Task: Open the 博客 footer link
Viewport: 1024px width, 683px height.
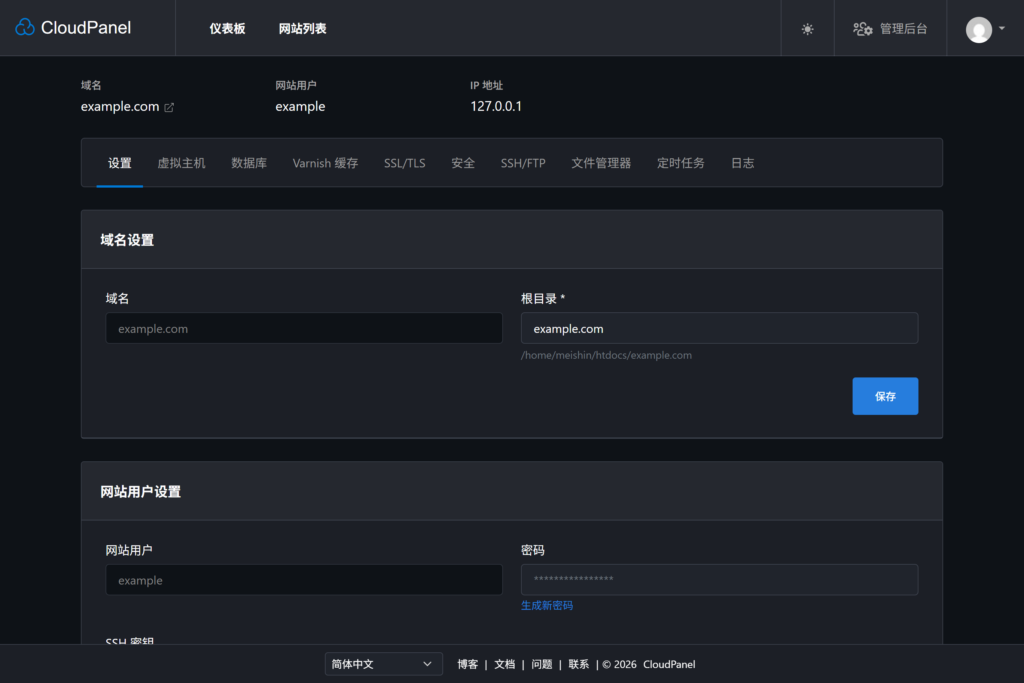Action: click(x=468, y=664)
